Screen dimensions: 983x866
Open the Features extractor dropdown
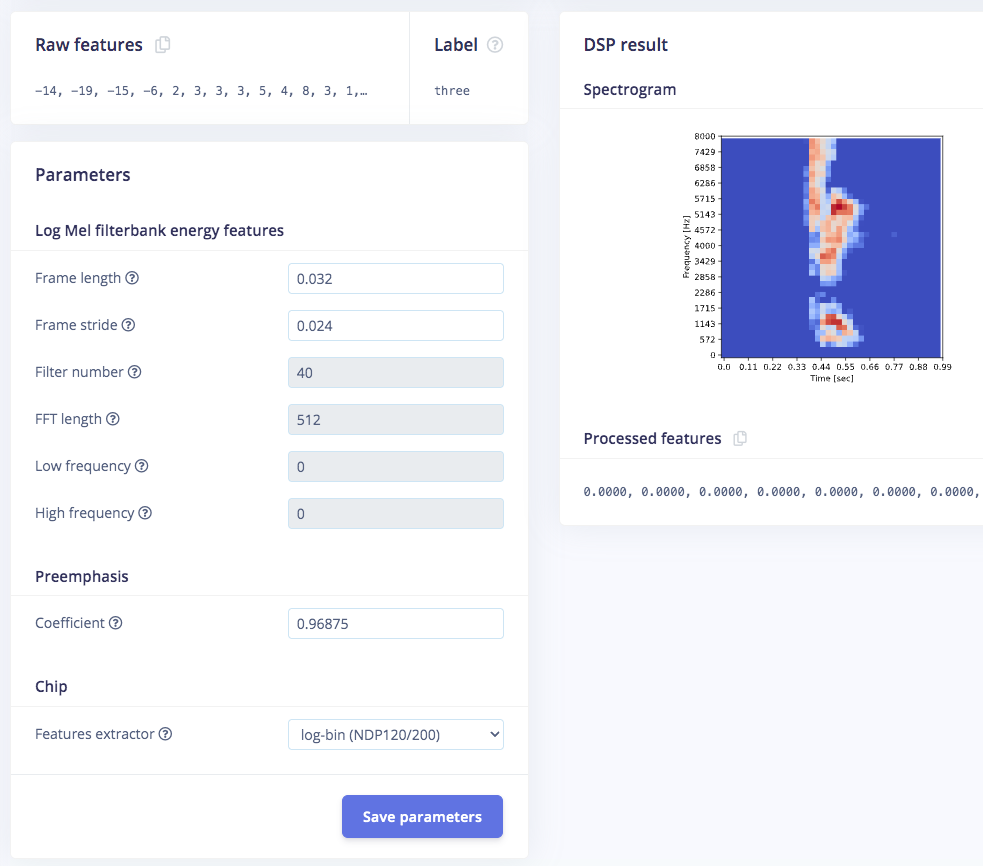click(396, 734)
